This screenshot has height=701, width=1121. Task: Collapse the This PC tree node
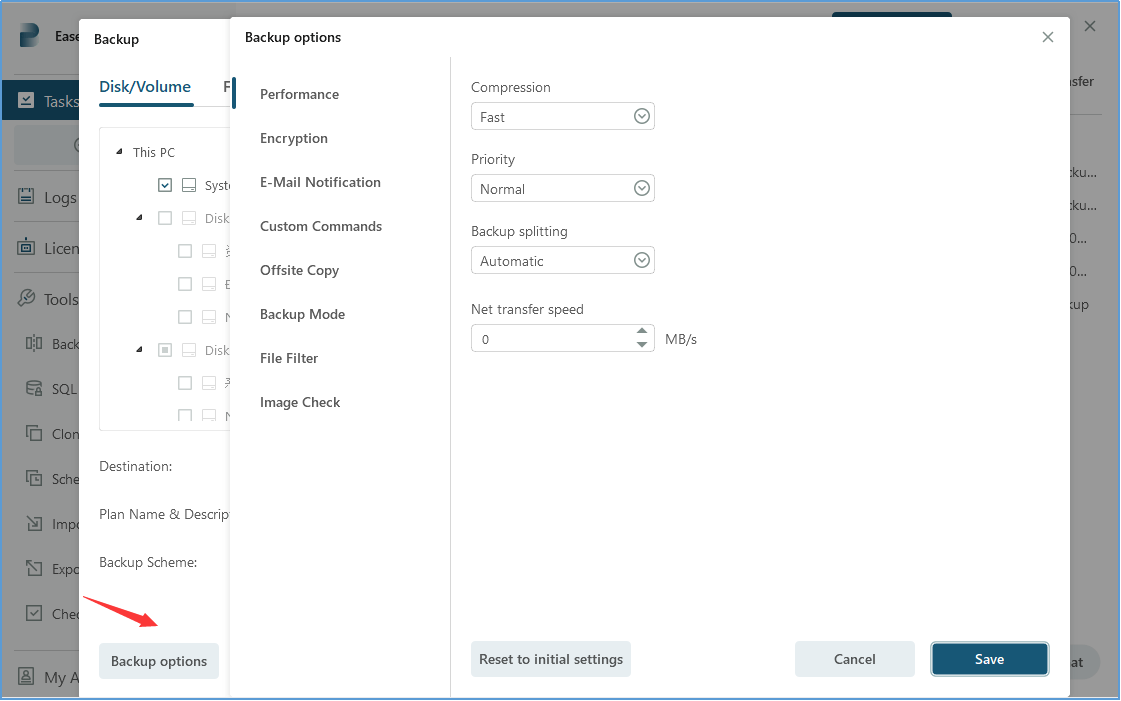120,152
